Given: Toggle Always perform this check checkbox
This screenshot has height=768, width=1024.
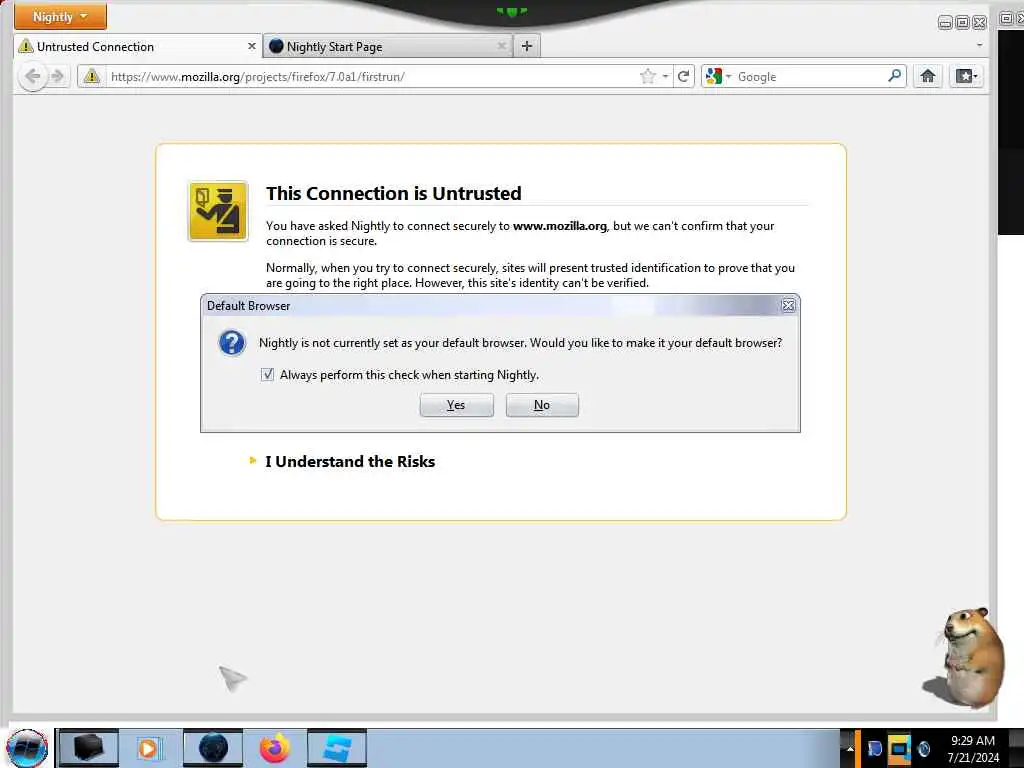Looking at the screenshot, I should 267,374.
